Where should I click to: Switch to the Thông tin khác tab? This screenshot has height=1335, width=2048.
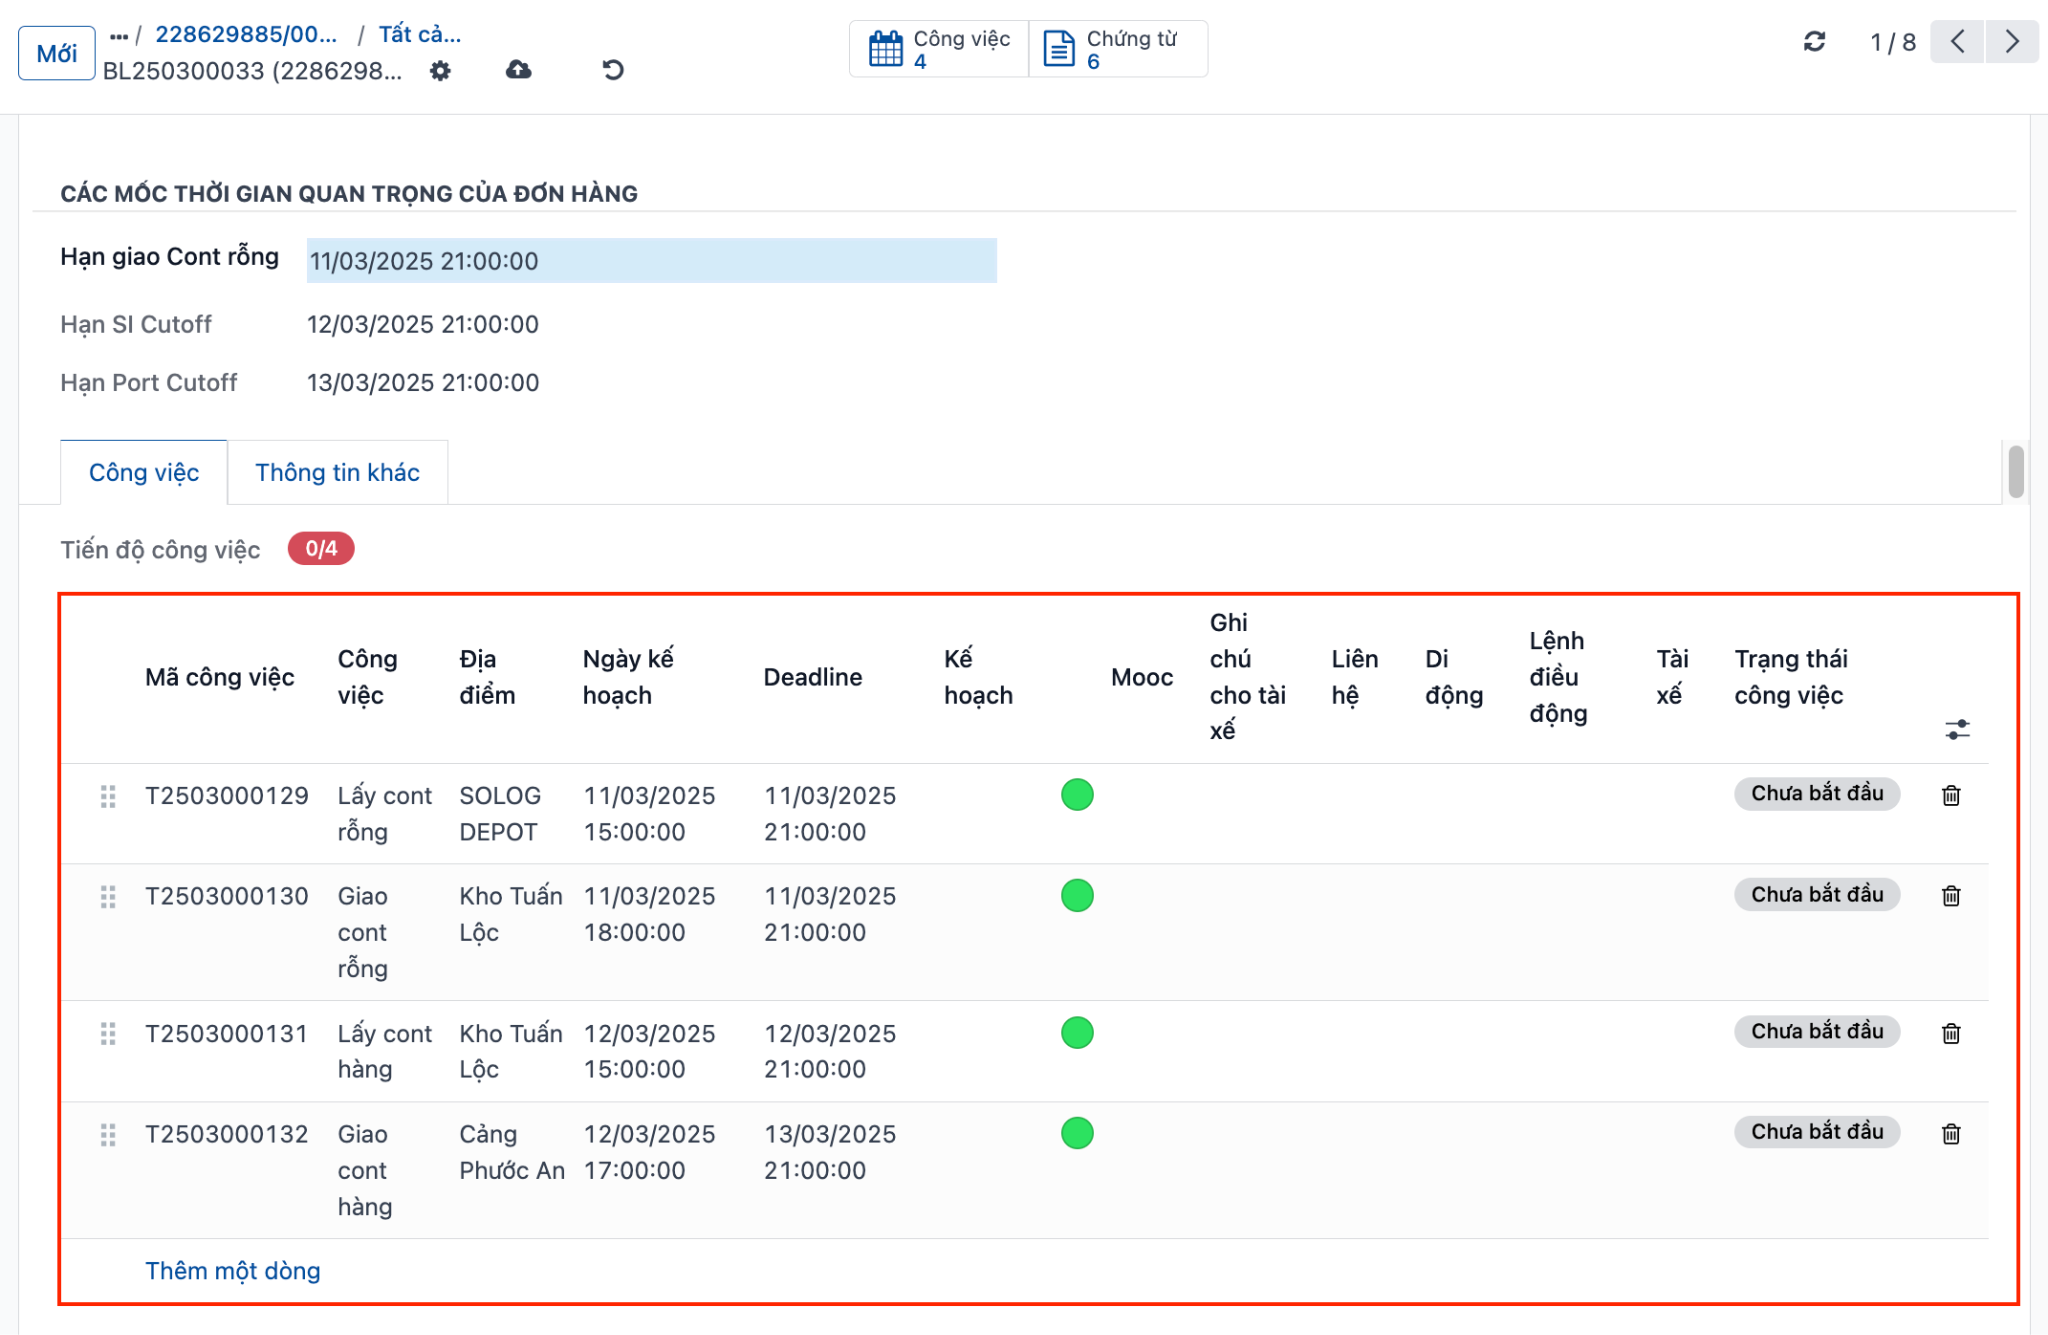(337, 472)
